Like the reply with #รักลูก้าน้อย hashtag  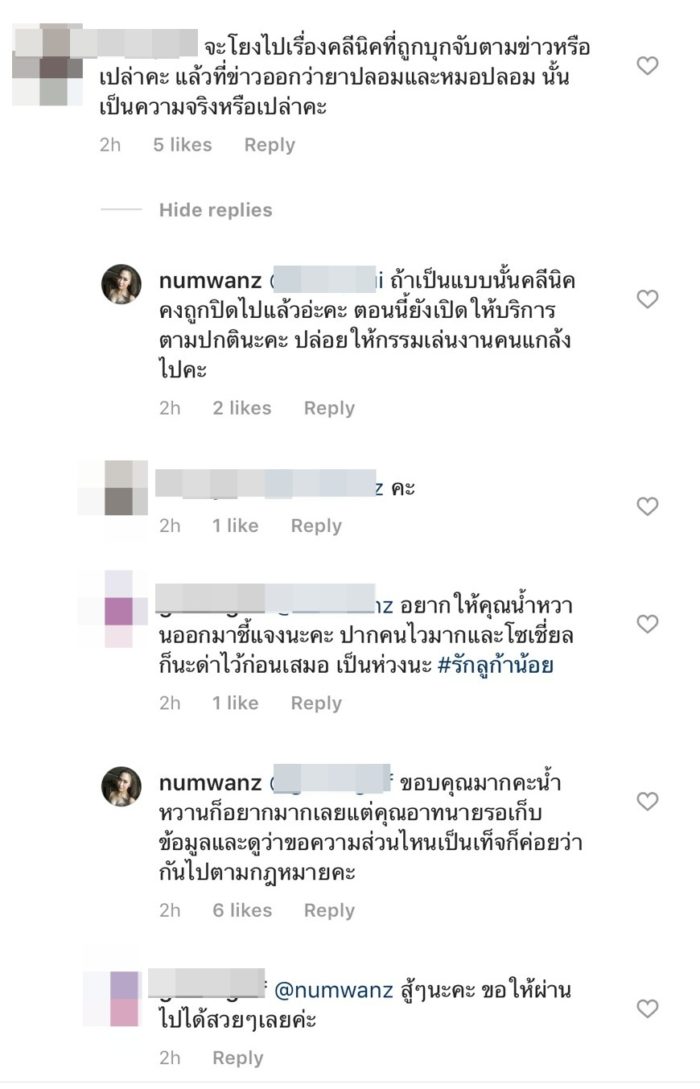point(647,624)
